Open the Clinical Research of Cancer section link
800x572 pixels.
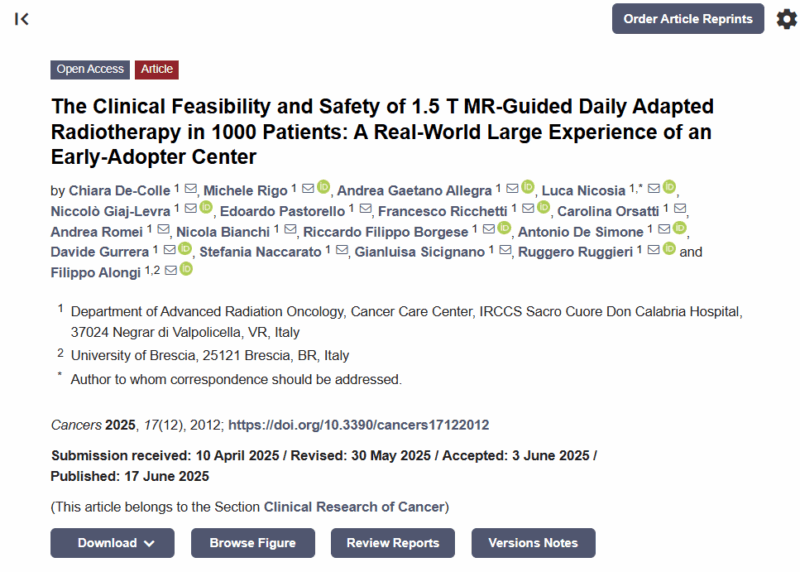click(x=354, y=507)
